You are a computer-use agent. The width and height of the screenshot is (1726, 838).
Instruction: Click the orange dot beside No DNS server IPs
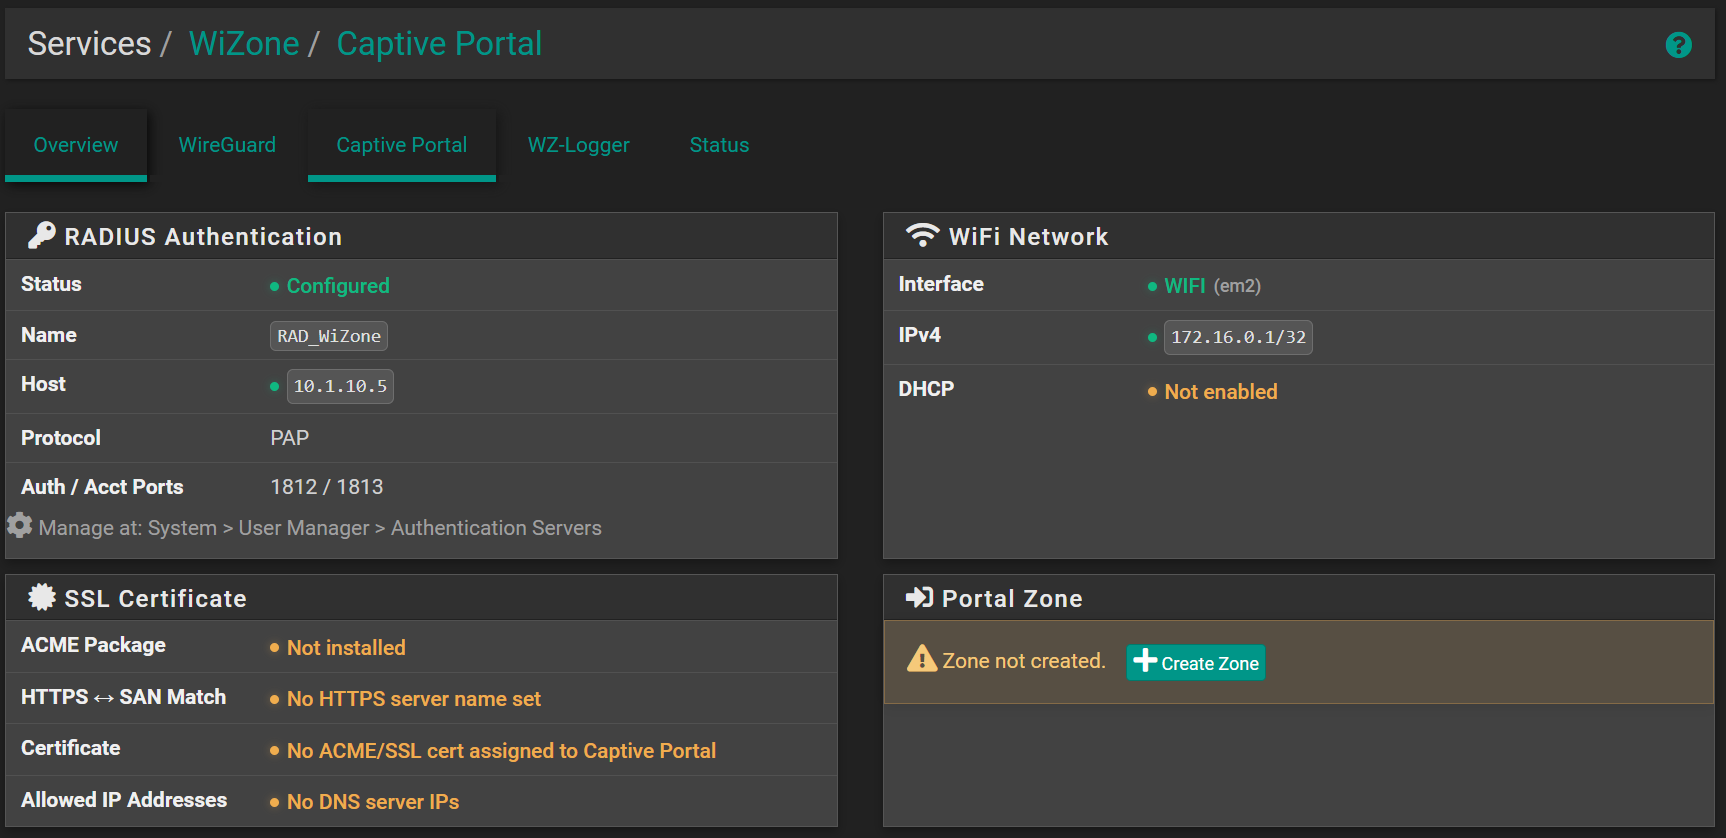click(x=274, y=802)
